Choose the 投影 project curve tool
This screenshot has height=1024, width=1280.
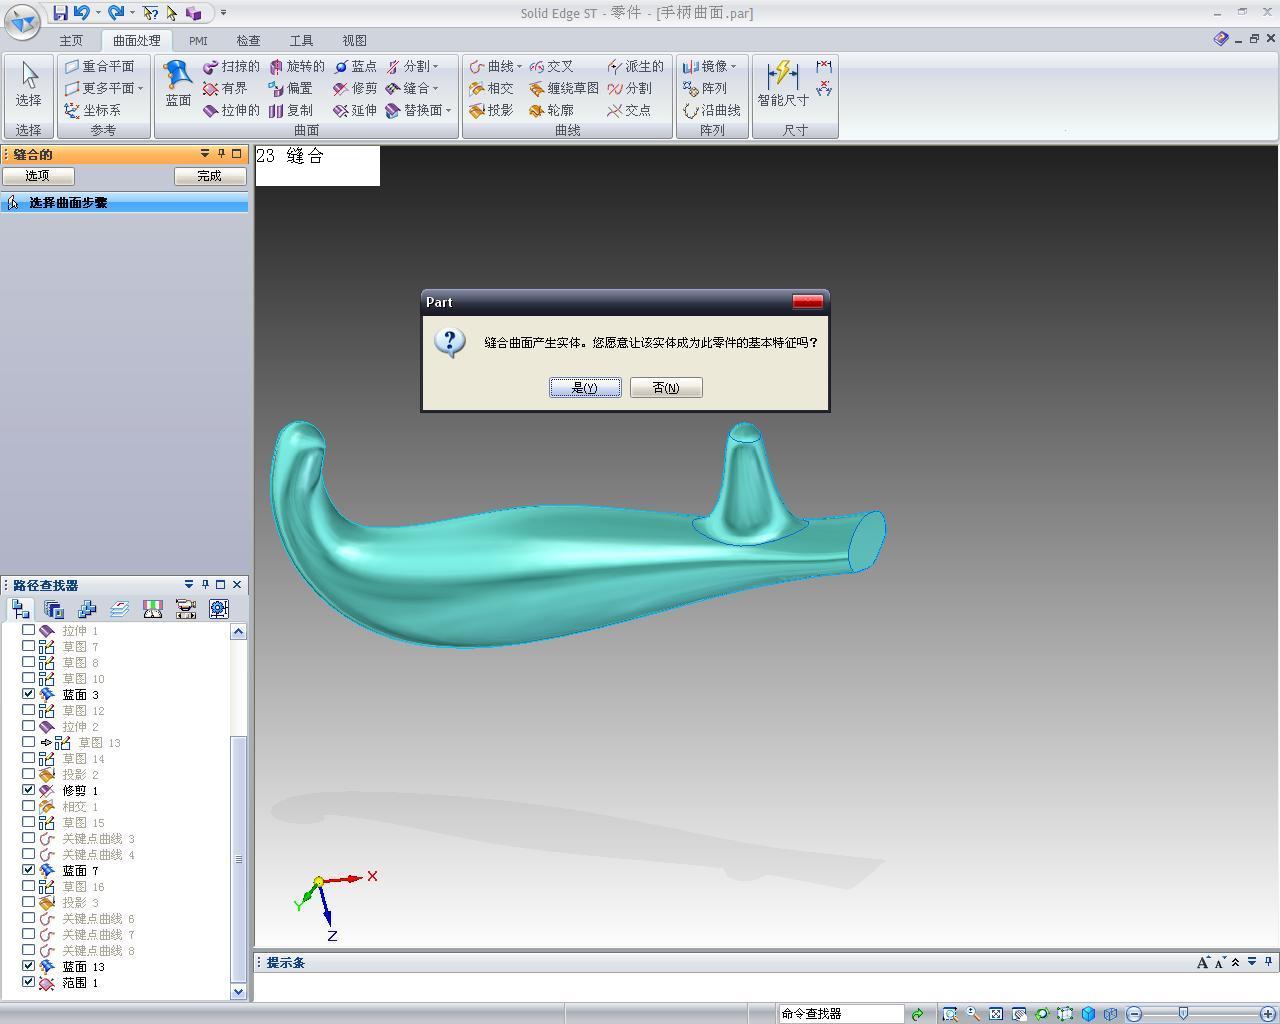pos(491,110)
